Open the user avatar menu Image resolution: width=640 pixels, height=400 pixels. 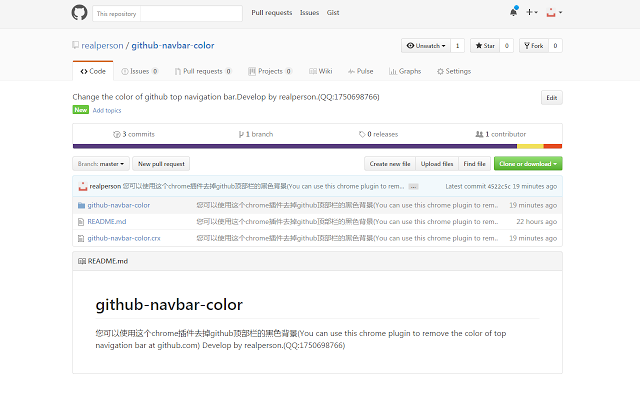coord(554,12)
